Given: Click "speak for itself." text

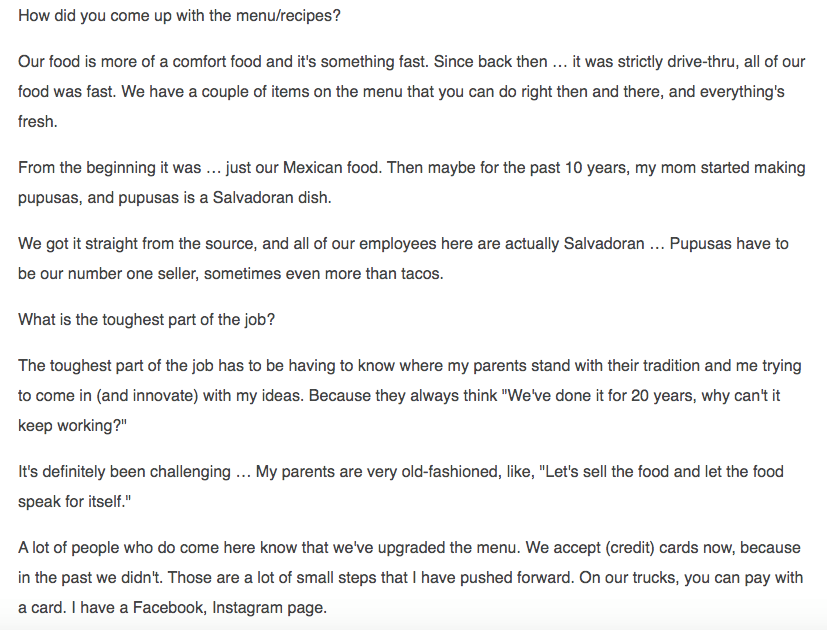Looking at the screenshot, I should click(x=74, y=502).
